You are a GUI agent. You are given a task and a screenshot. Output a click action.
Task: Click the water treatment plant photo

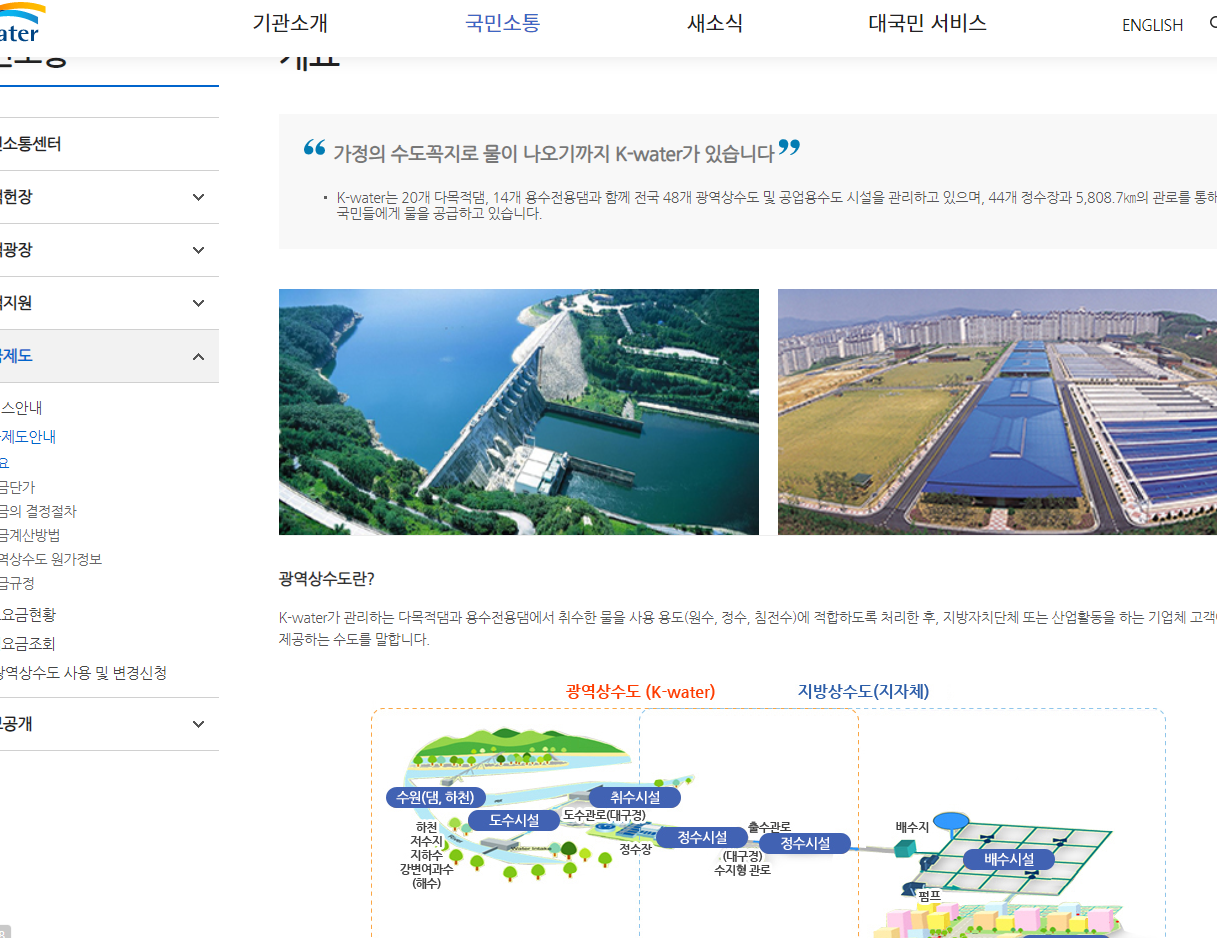(x=997, y=412)
